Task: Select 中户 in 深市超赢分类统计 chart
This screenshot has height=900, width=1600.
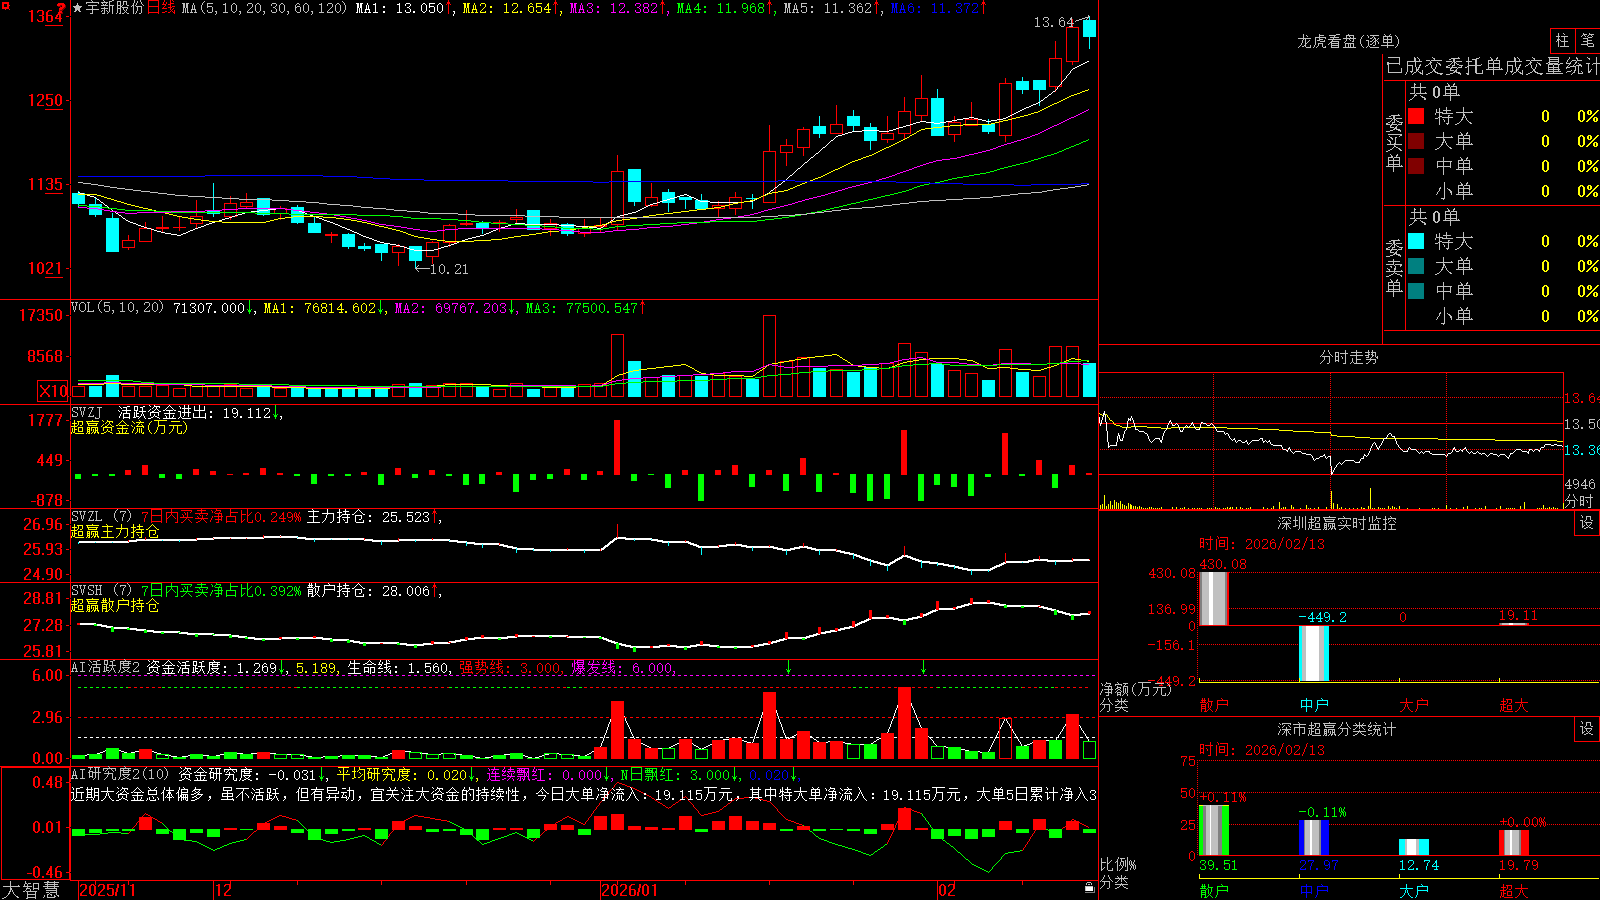Action: [1314, 891]
